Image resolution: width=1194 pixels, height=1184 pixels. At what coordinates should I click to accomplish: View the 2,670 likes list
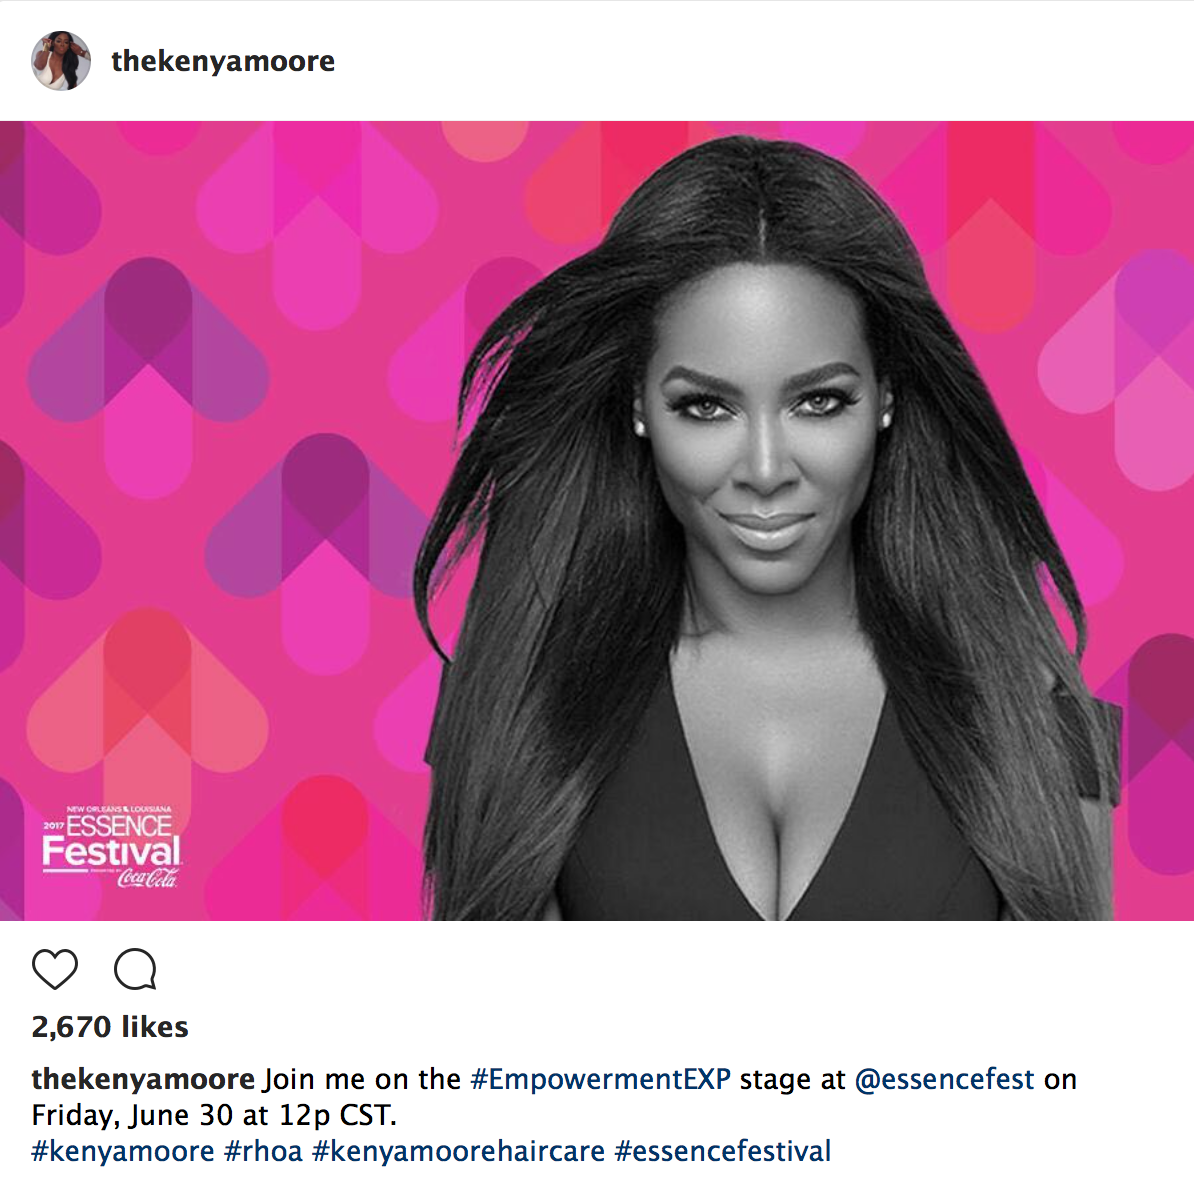110,1026
